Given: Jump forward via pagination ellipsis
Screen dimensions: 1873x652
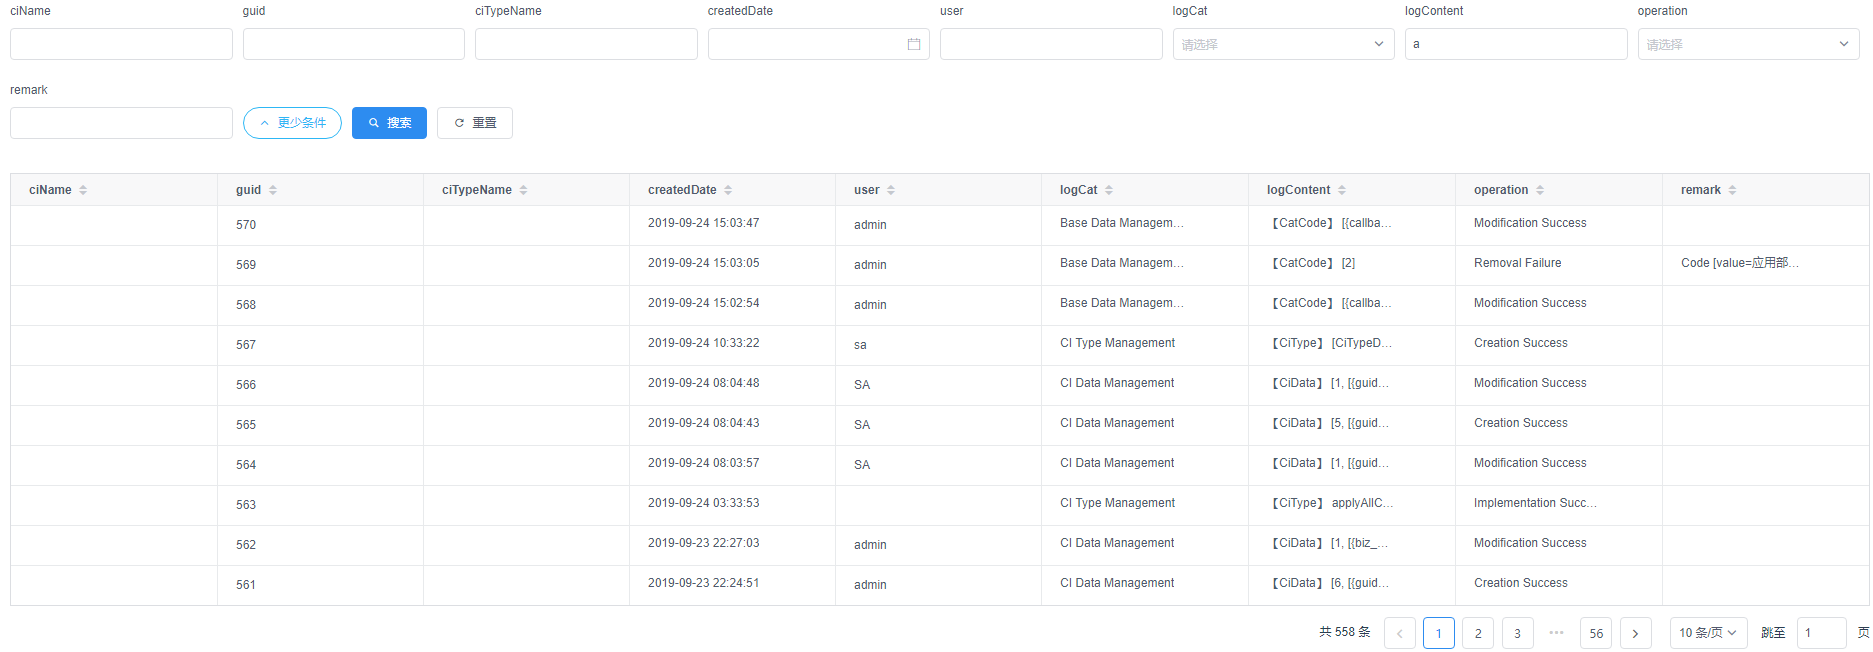Looking at the screenshot, I should [x=1556, y=633].
